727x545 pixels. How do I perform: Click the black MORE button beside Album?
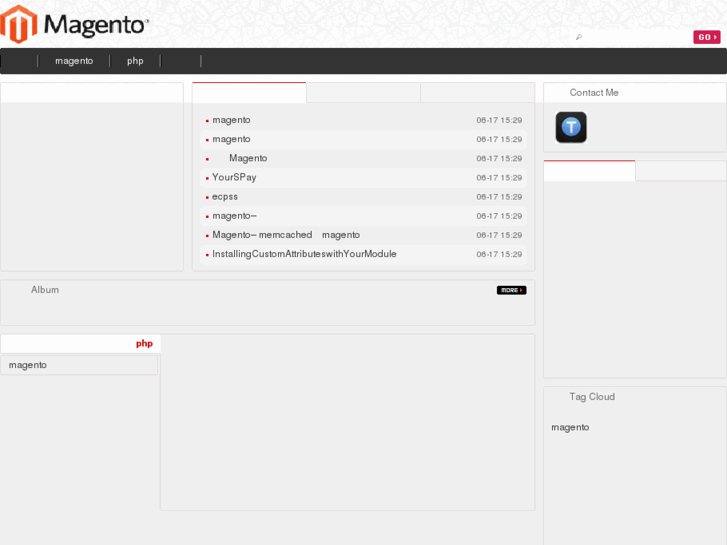(511, 290)
